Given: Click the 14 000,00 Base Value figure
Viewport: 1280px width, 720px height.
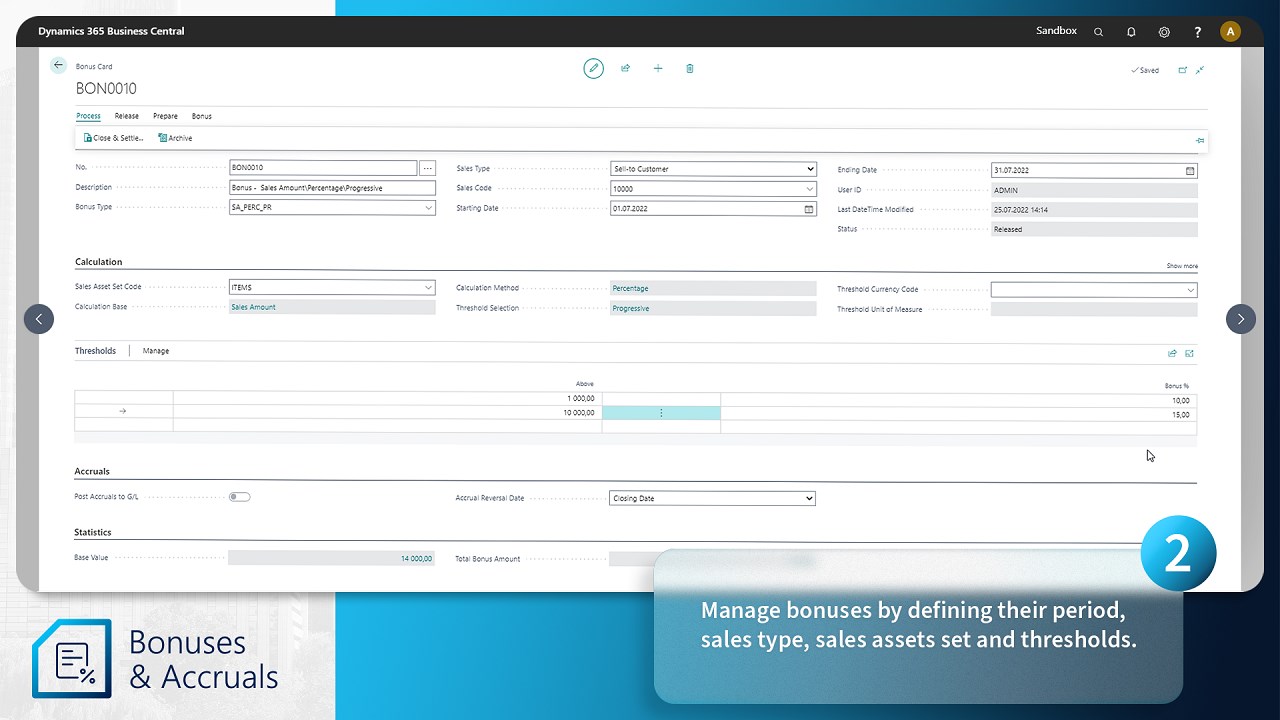Looking at the screenshot, I should point(417,559).
